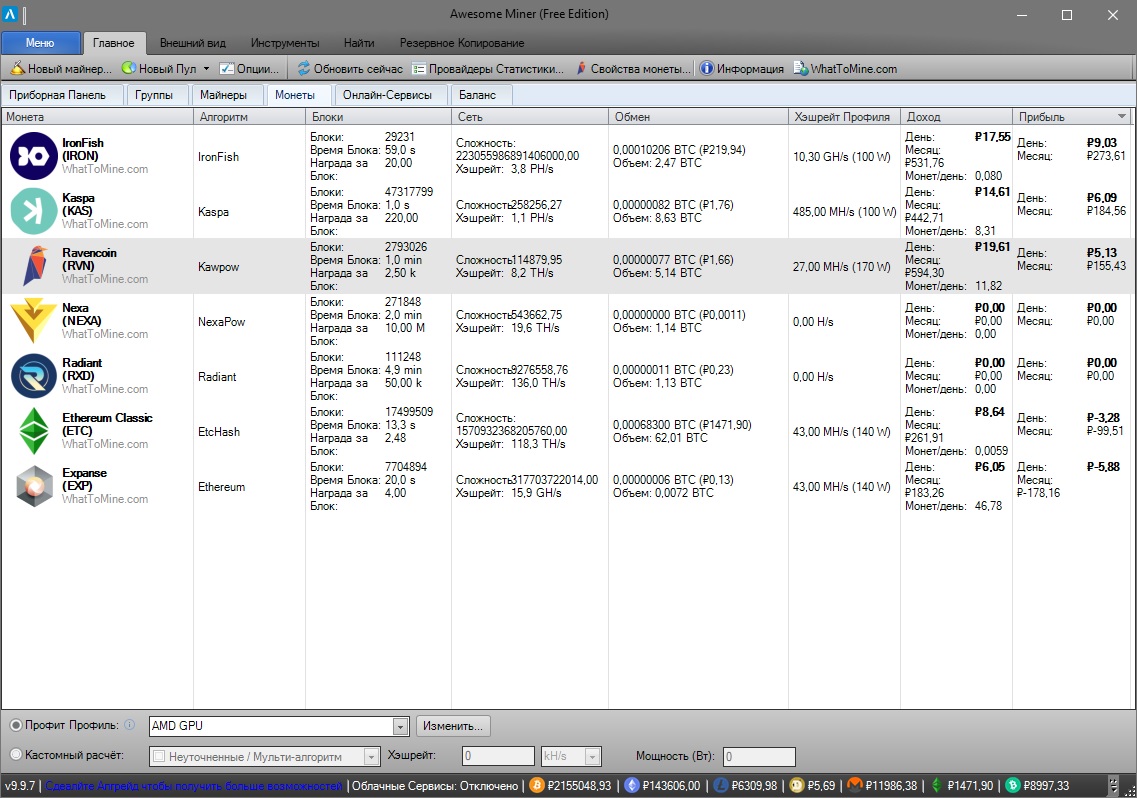Image resolution: width=1137 pixels, height=798 pixels.
Task: Click the Statistics Providers icon
Action: 418,69
